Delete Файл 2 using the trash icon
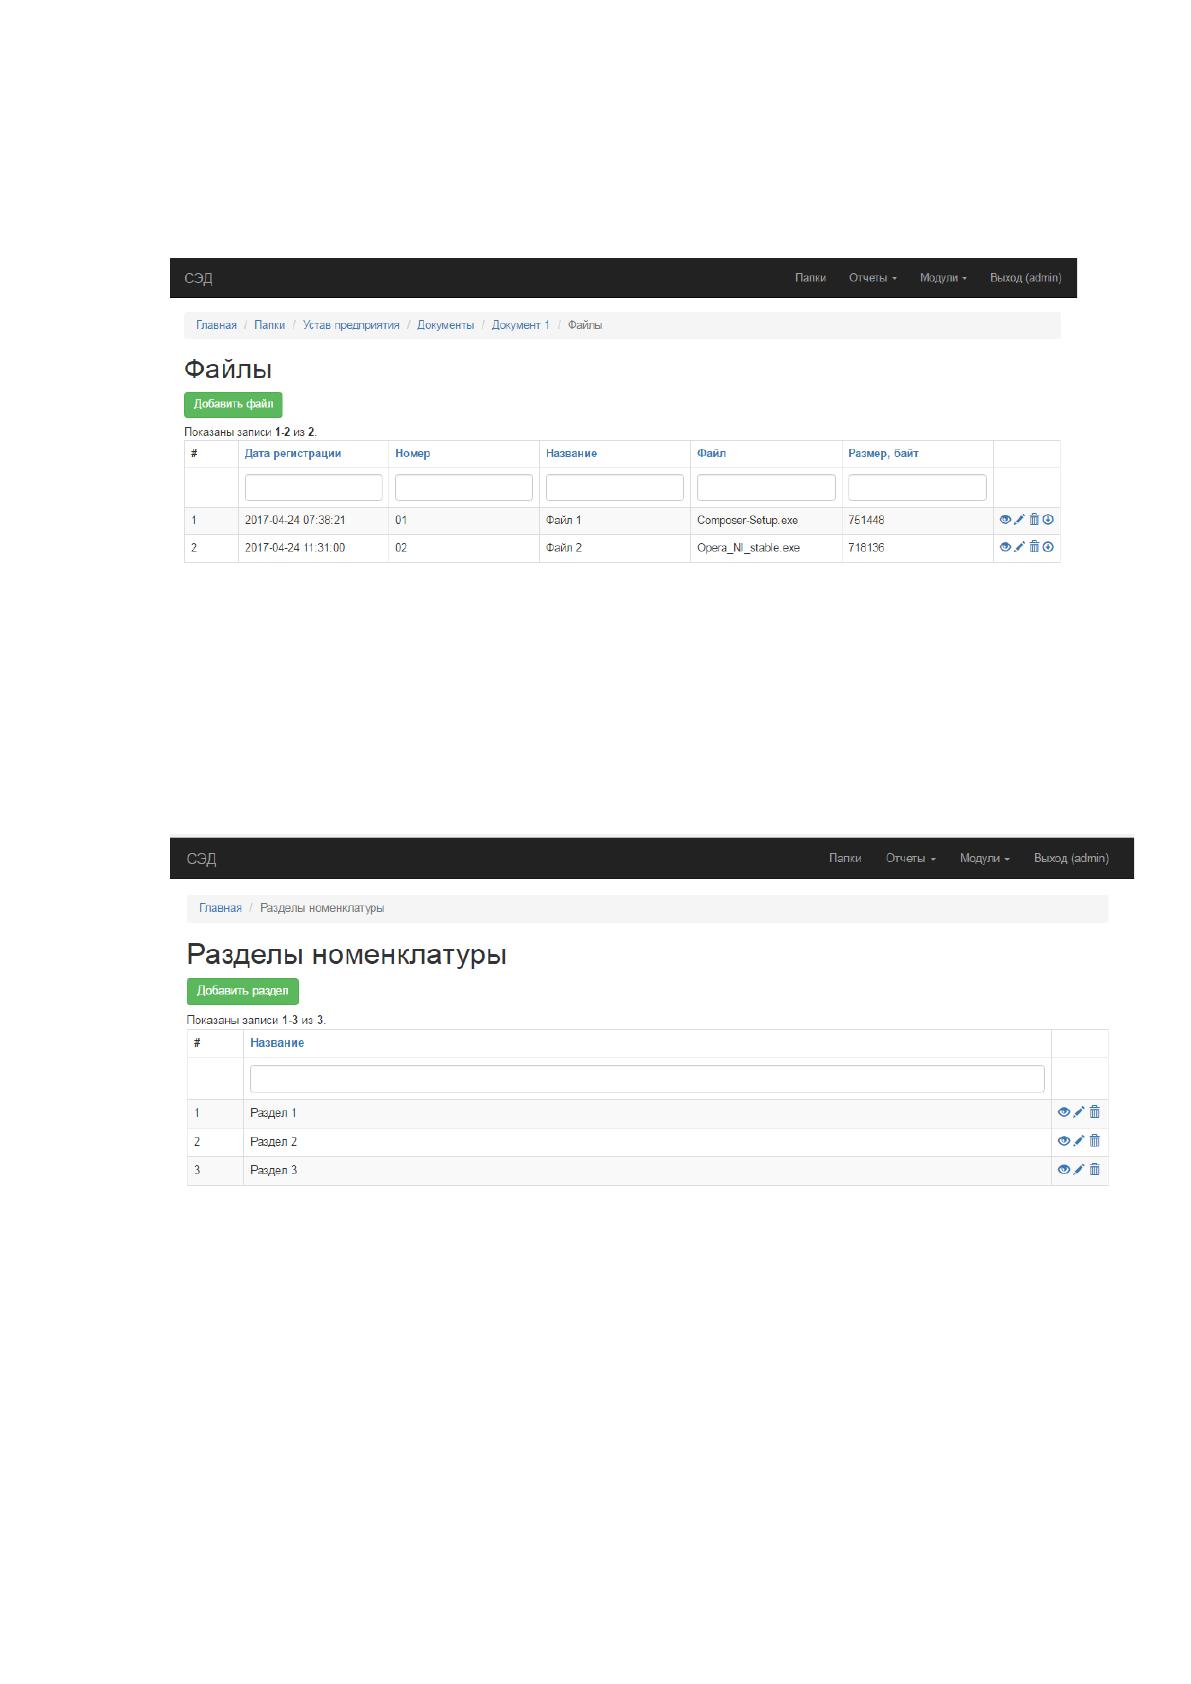The height and width of the screenshot is (1684, 1191). click(x=1034, y=547)
